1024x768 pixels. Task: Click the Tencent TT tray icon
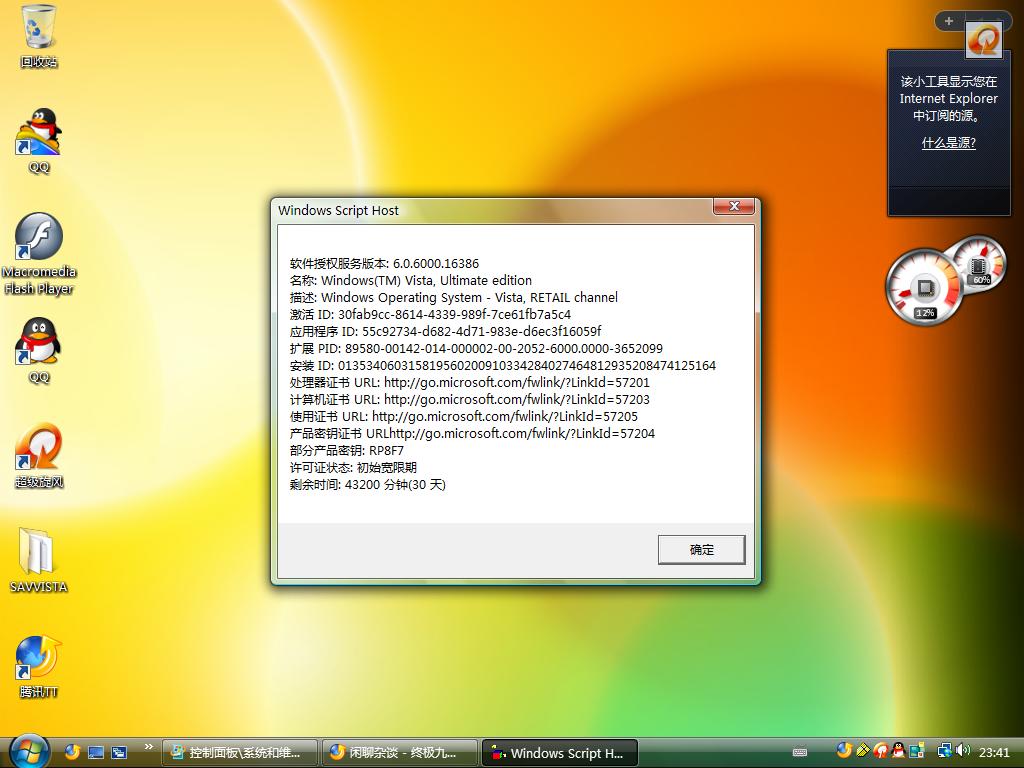844,750
